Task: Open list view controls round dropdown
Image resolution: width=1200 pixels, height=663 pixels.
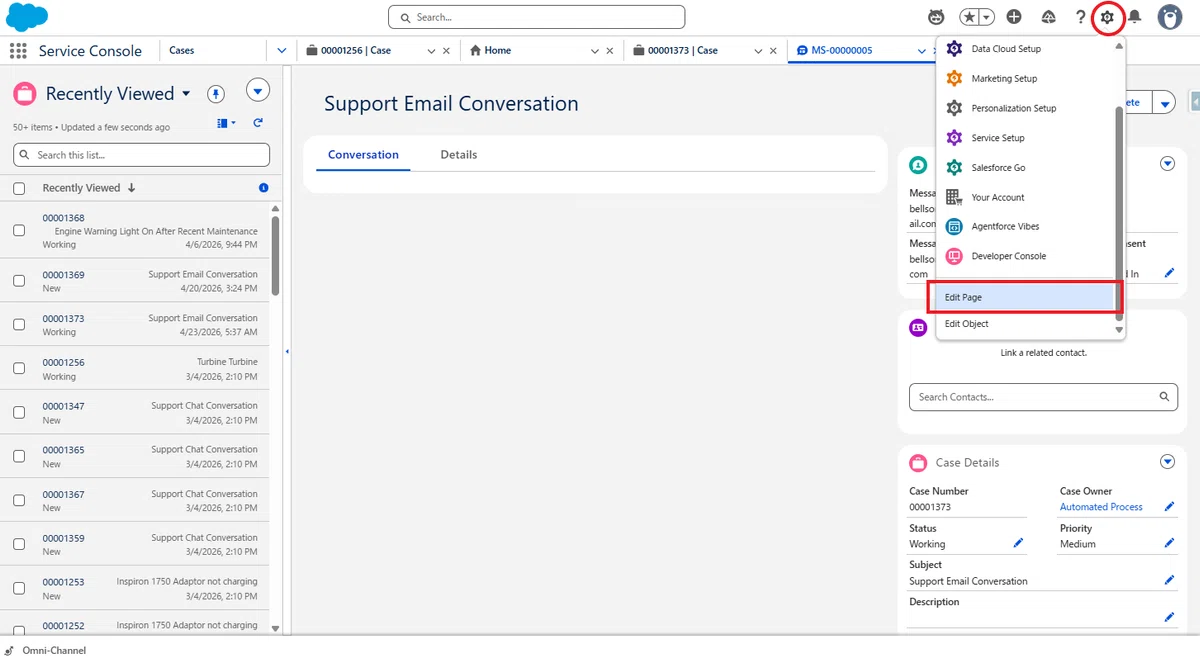Action: click(258, 91)
